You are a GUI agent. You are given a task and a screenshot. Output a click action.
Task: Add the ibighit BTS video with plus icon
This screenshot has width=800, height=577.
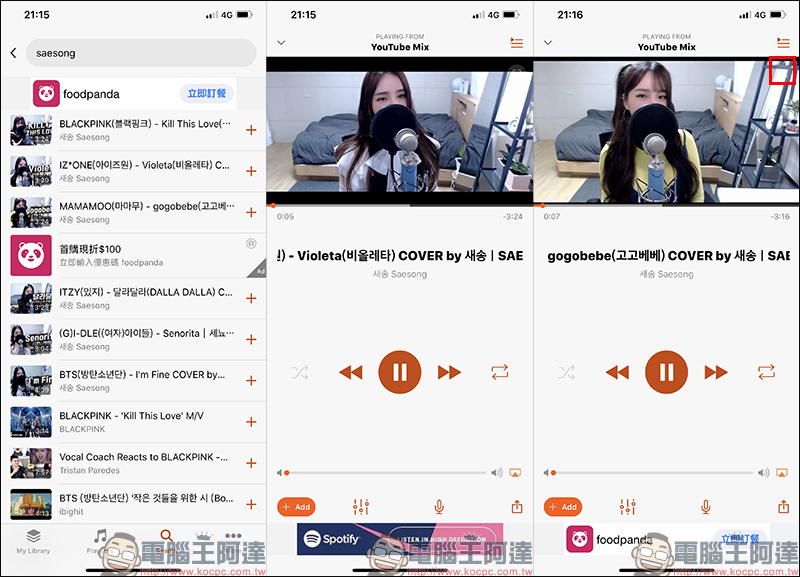click(x=251, y=505)
